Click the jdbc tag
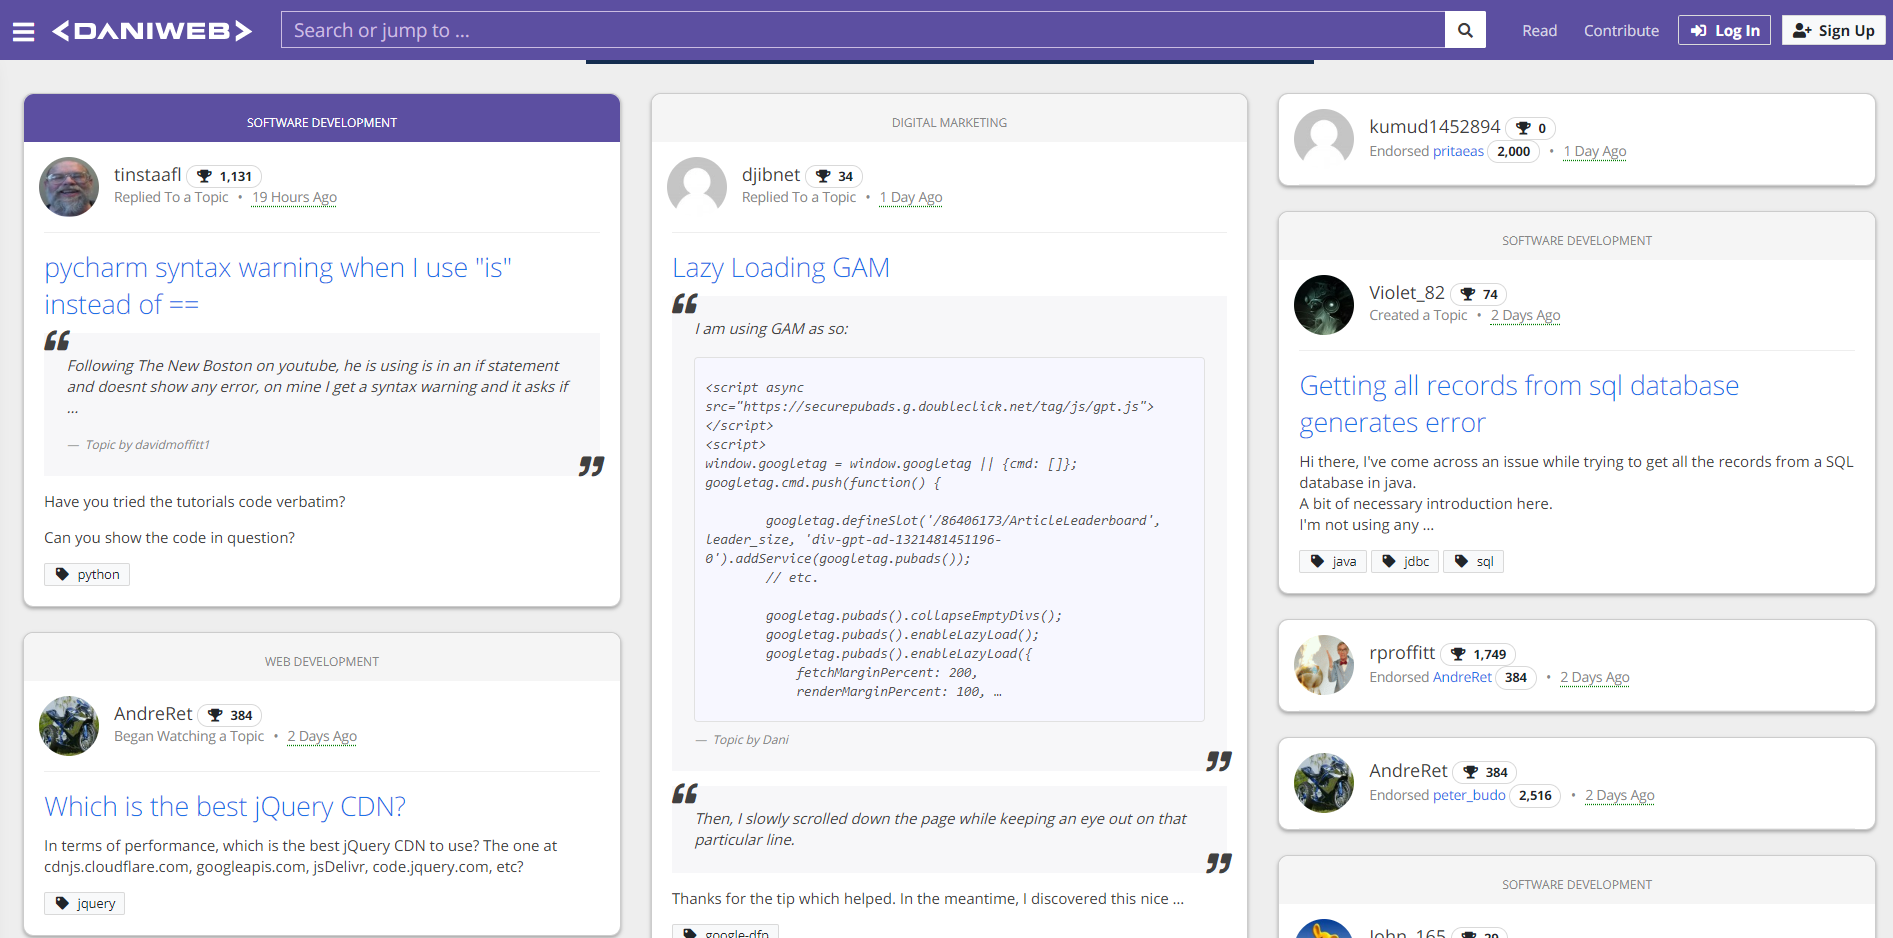 click(x=1405, y=562)
